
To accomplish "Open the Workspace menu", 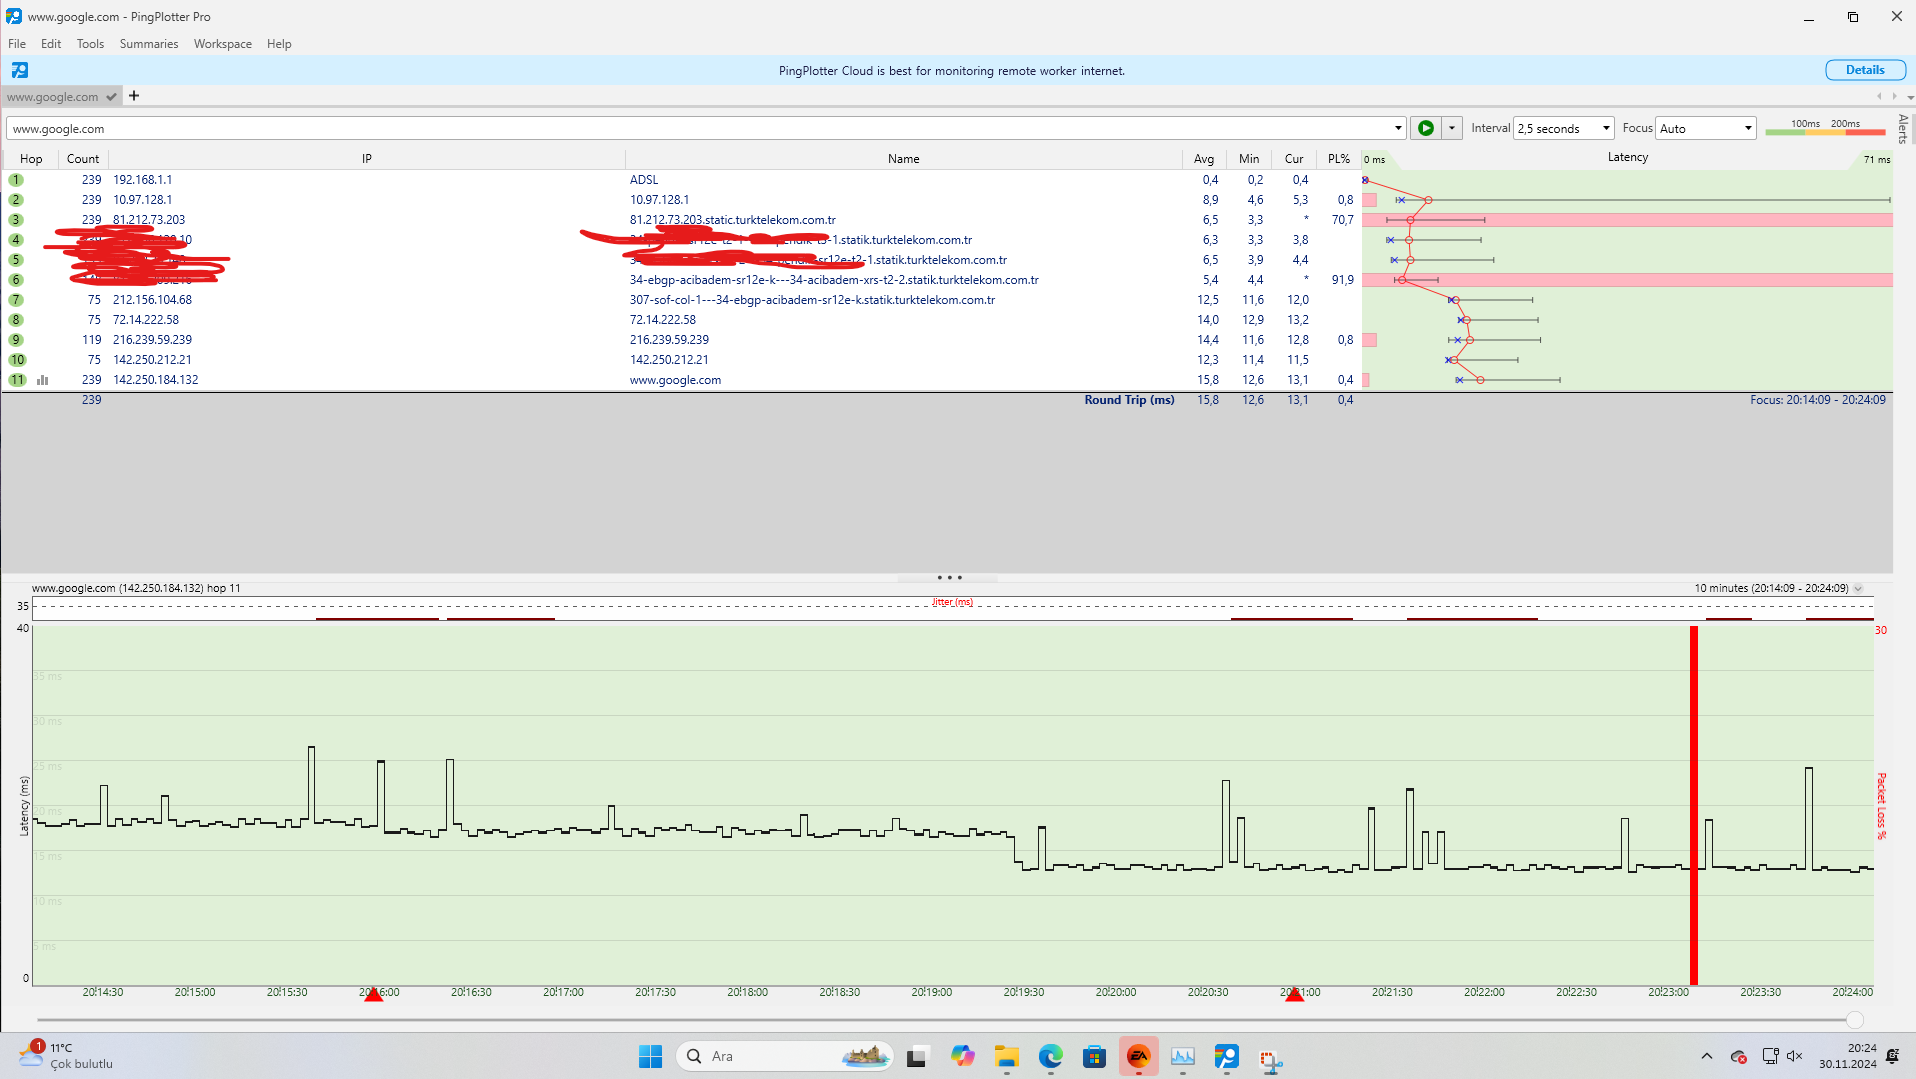I will (223, 44).
